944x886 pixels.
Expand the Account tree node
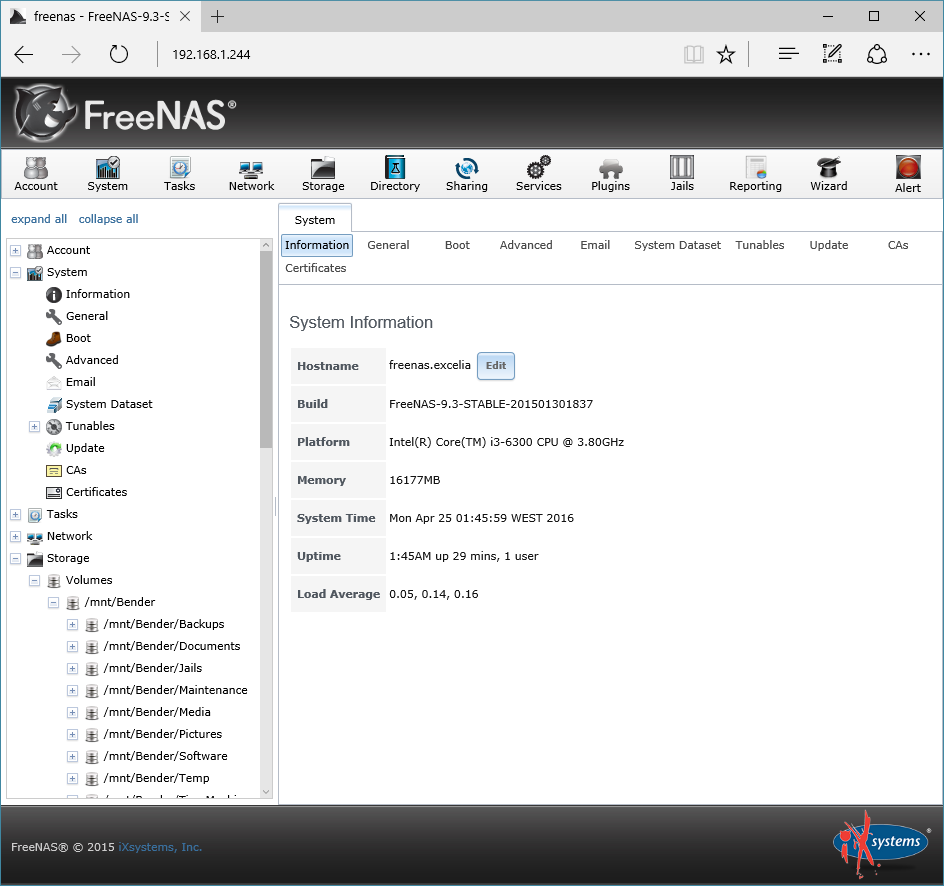click(x=16, y=250)
